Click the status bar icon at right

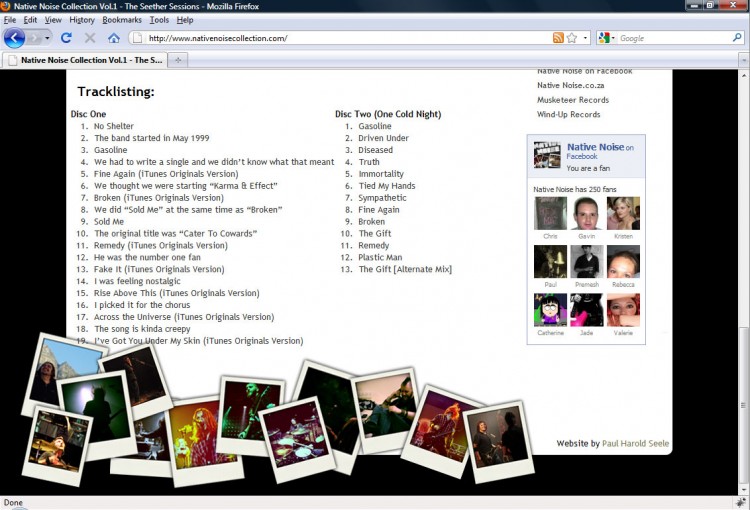pos(742,502)
